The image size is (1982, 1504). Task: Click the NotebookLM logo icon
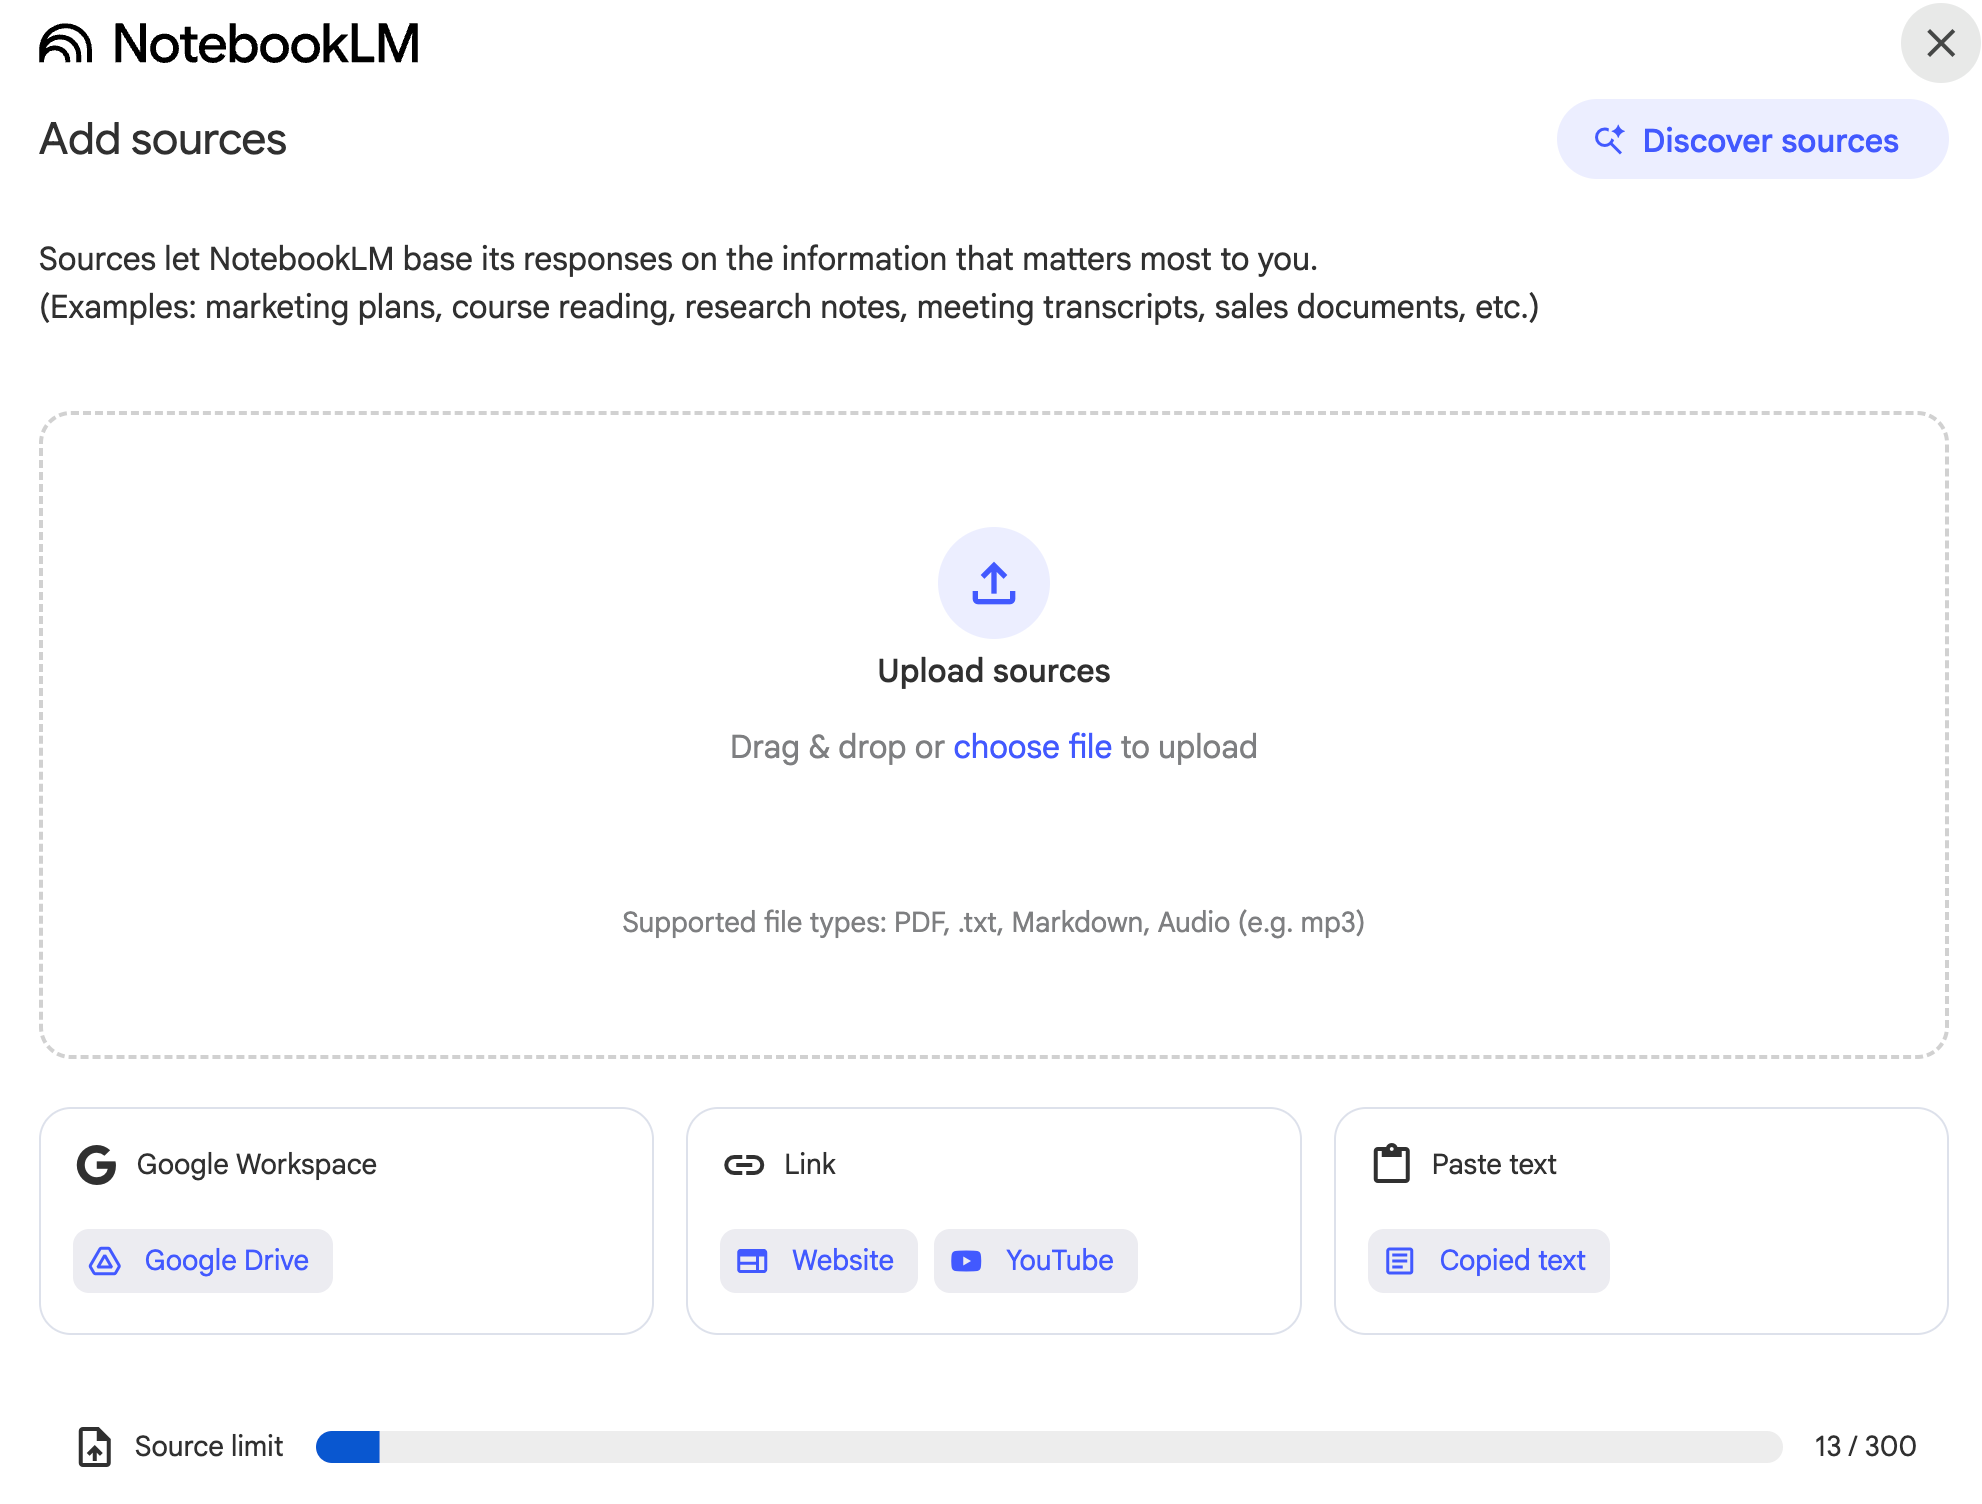pyautogui.click(x=65, y=44)
